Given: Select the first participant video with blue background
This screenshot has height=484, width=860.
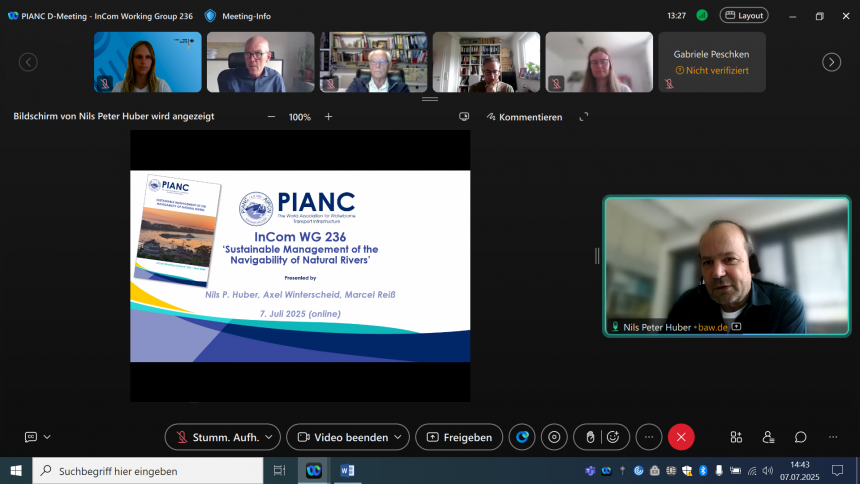Looking at the screenshot, I should (148, 62).
